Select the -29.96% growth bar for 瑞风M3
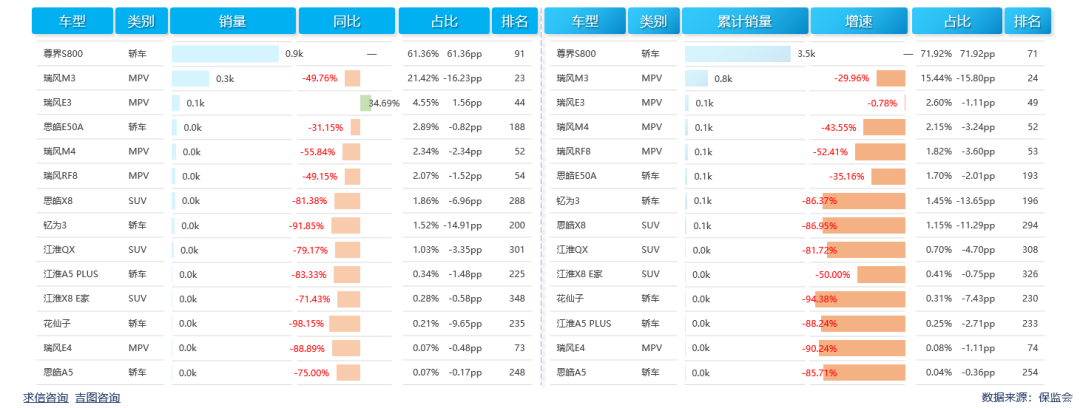The height and width of the screenshot is (408, 1080). point(890,78)
